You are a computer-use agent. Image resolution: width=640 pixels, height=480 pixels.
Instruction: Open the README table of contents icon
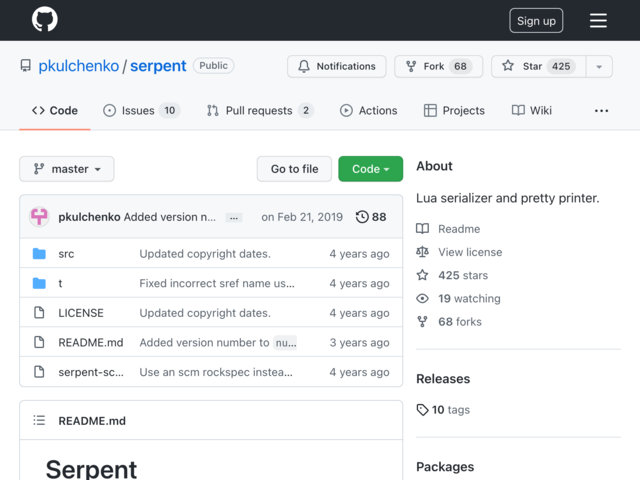39,420
